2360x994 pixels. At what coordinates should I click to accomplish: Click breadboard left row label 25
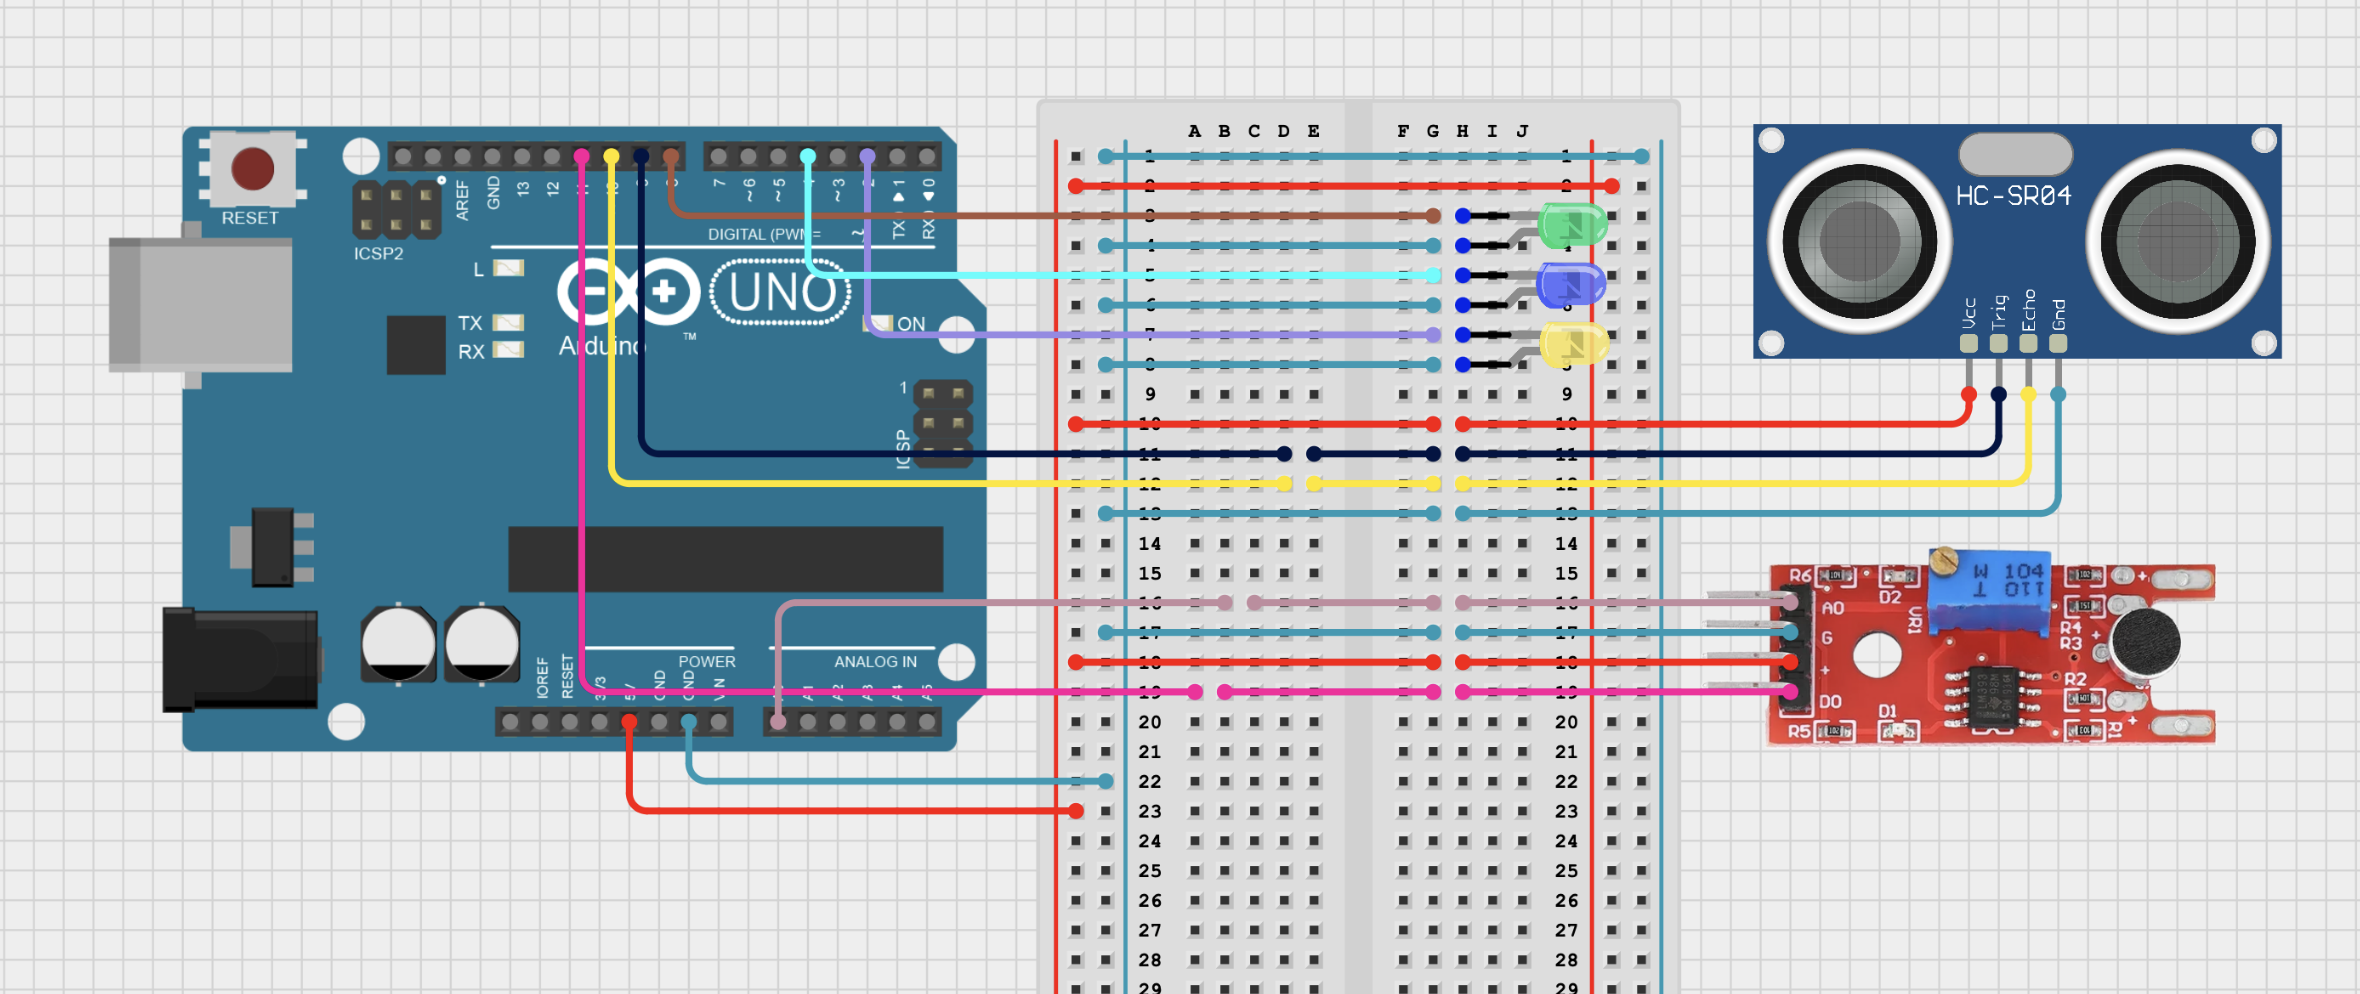(1150, 870)
